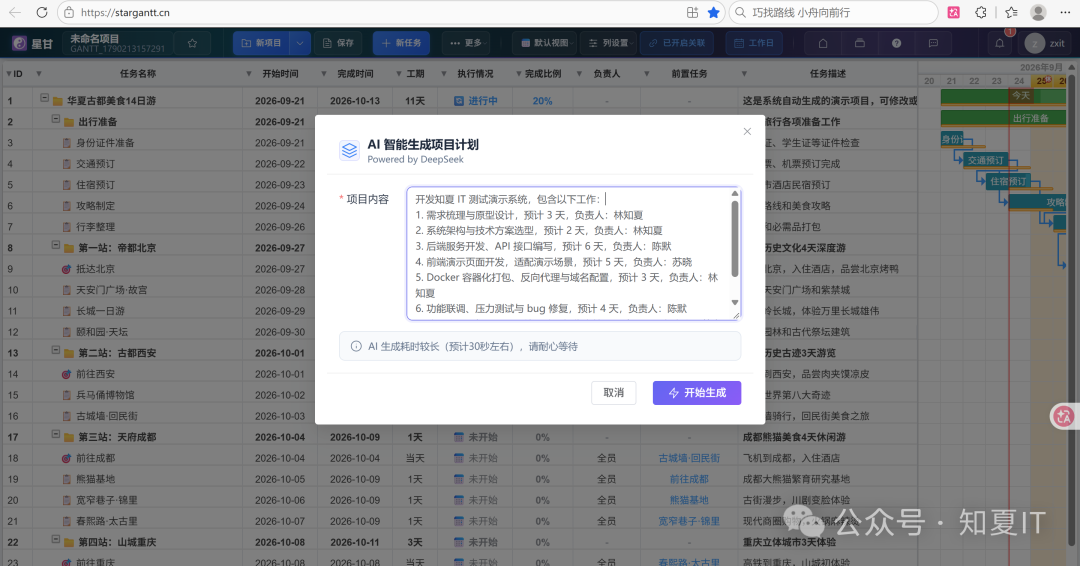Click the folder icon for 第二站: 古都西安
The height and width of the screenshot is (566, 1080).
69,353
